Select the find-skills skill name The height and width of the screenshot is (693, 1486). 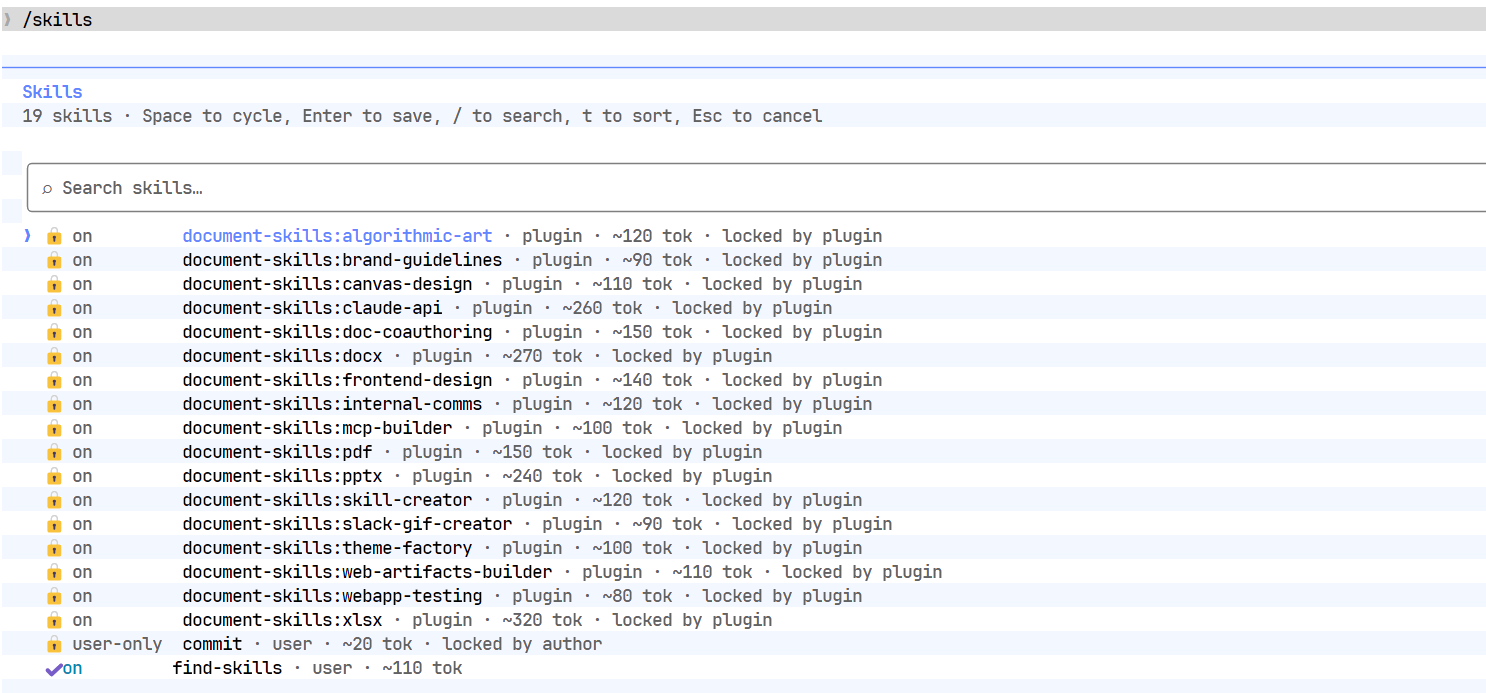point(227,668)
